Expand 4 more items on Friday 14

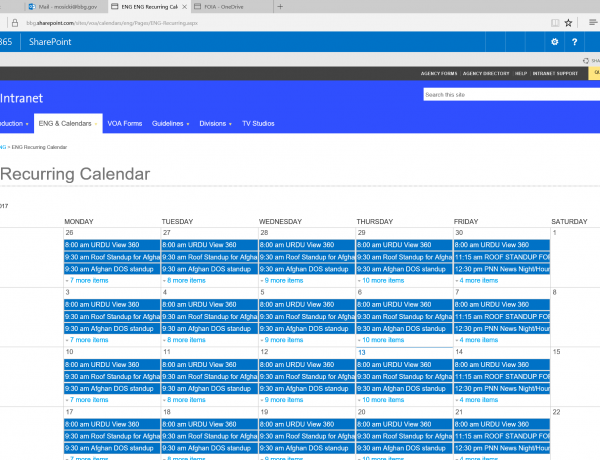[479, 400]
